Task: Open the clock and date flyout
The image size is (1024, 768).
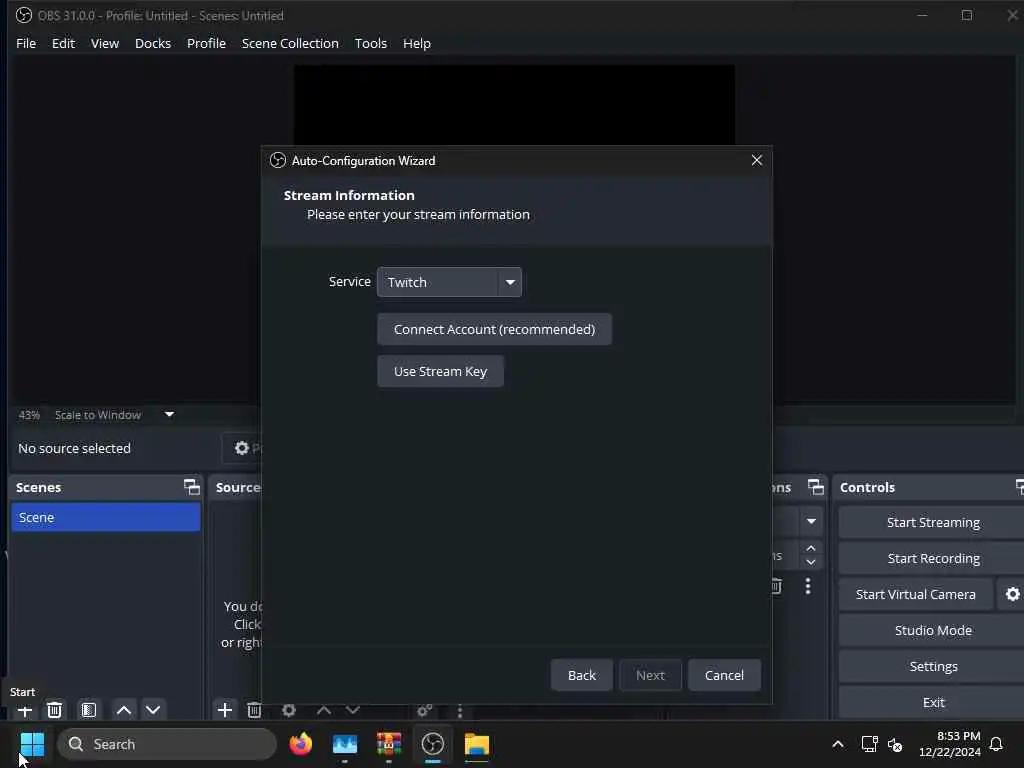Action: pyautogui.click(x=949, y=744)
